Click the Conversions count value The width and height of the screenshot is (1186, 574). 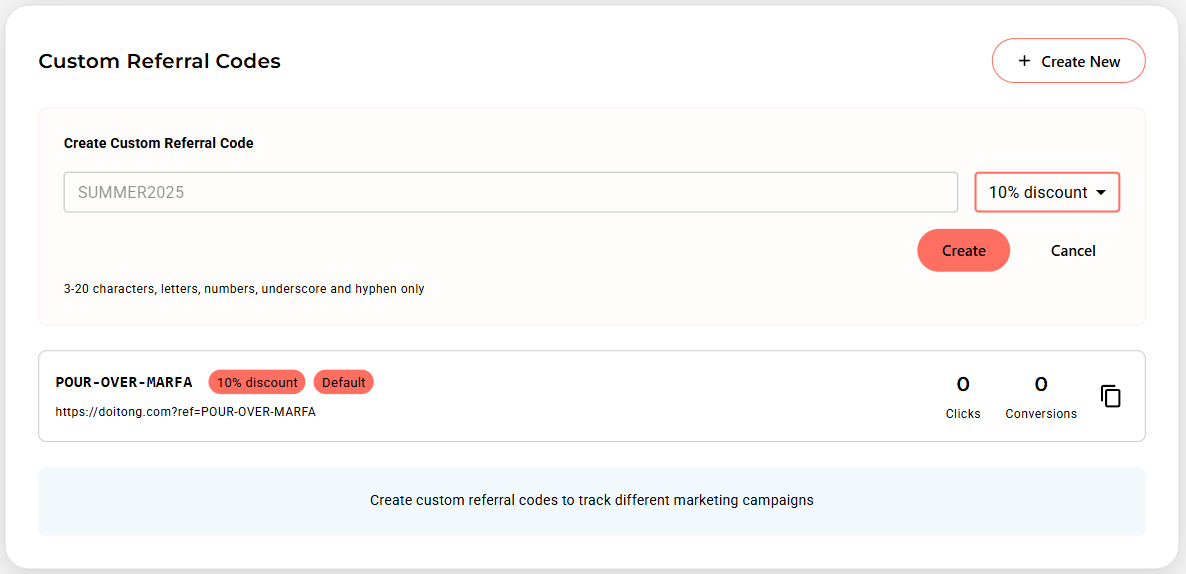coord(1041,385)
